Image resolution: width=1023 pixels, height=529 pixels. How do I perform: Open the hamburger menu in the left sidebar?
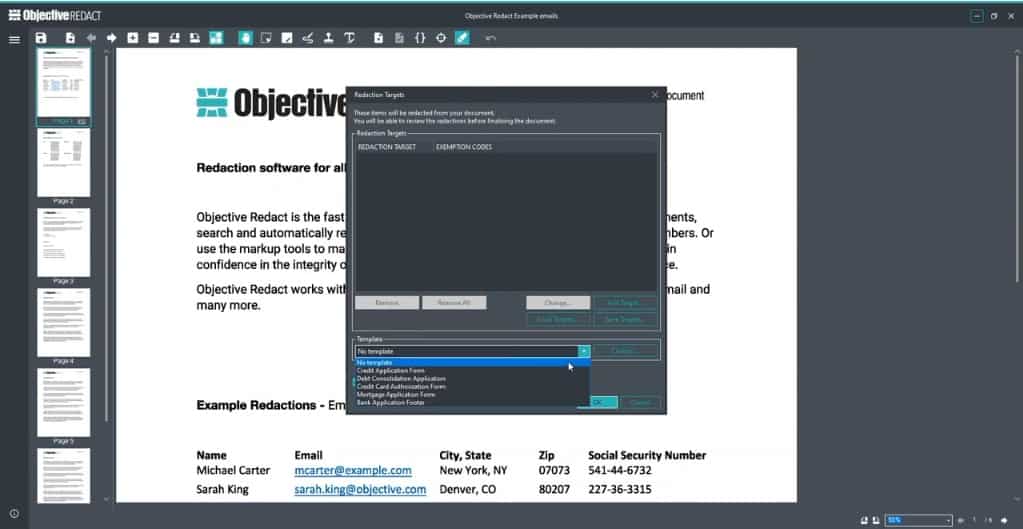pyautogui.click(x=14, y=40)
